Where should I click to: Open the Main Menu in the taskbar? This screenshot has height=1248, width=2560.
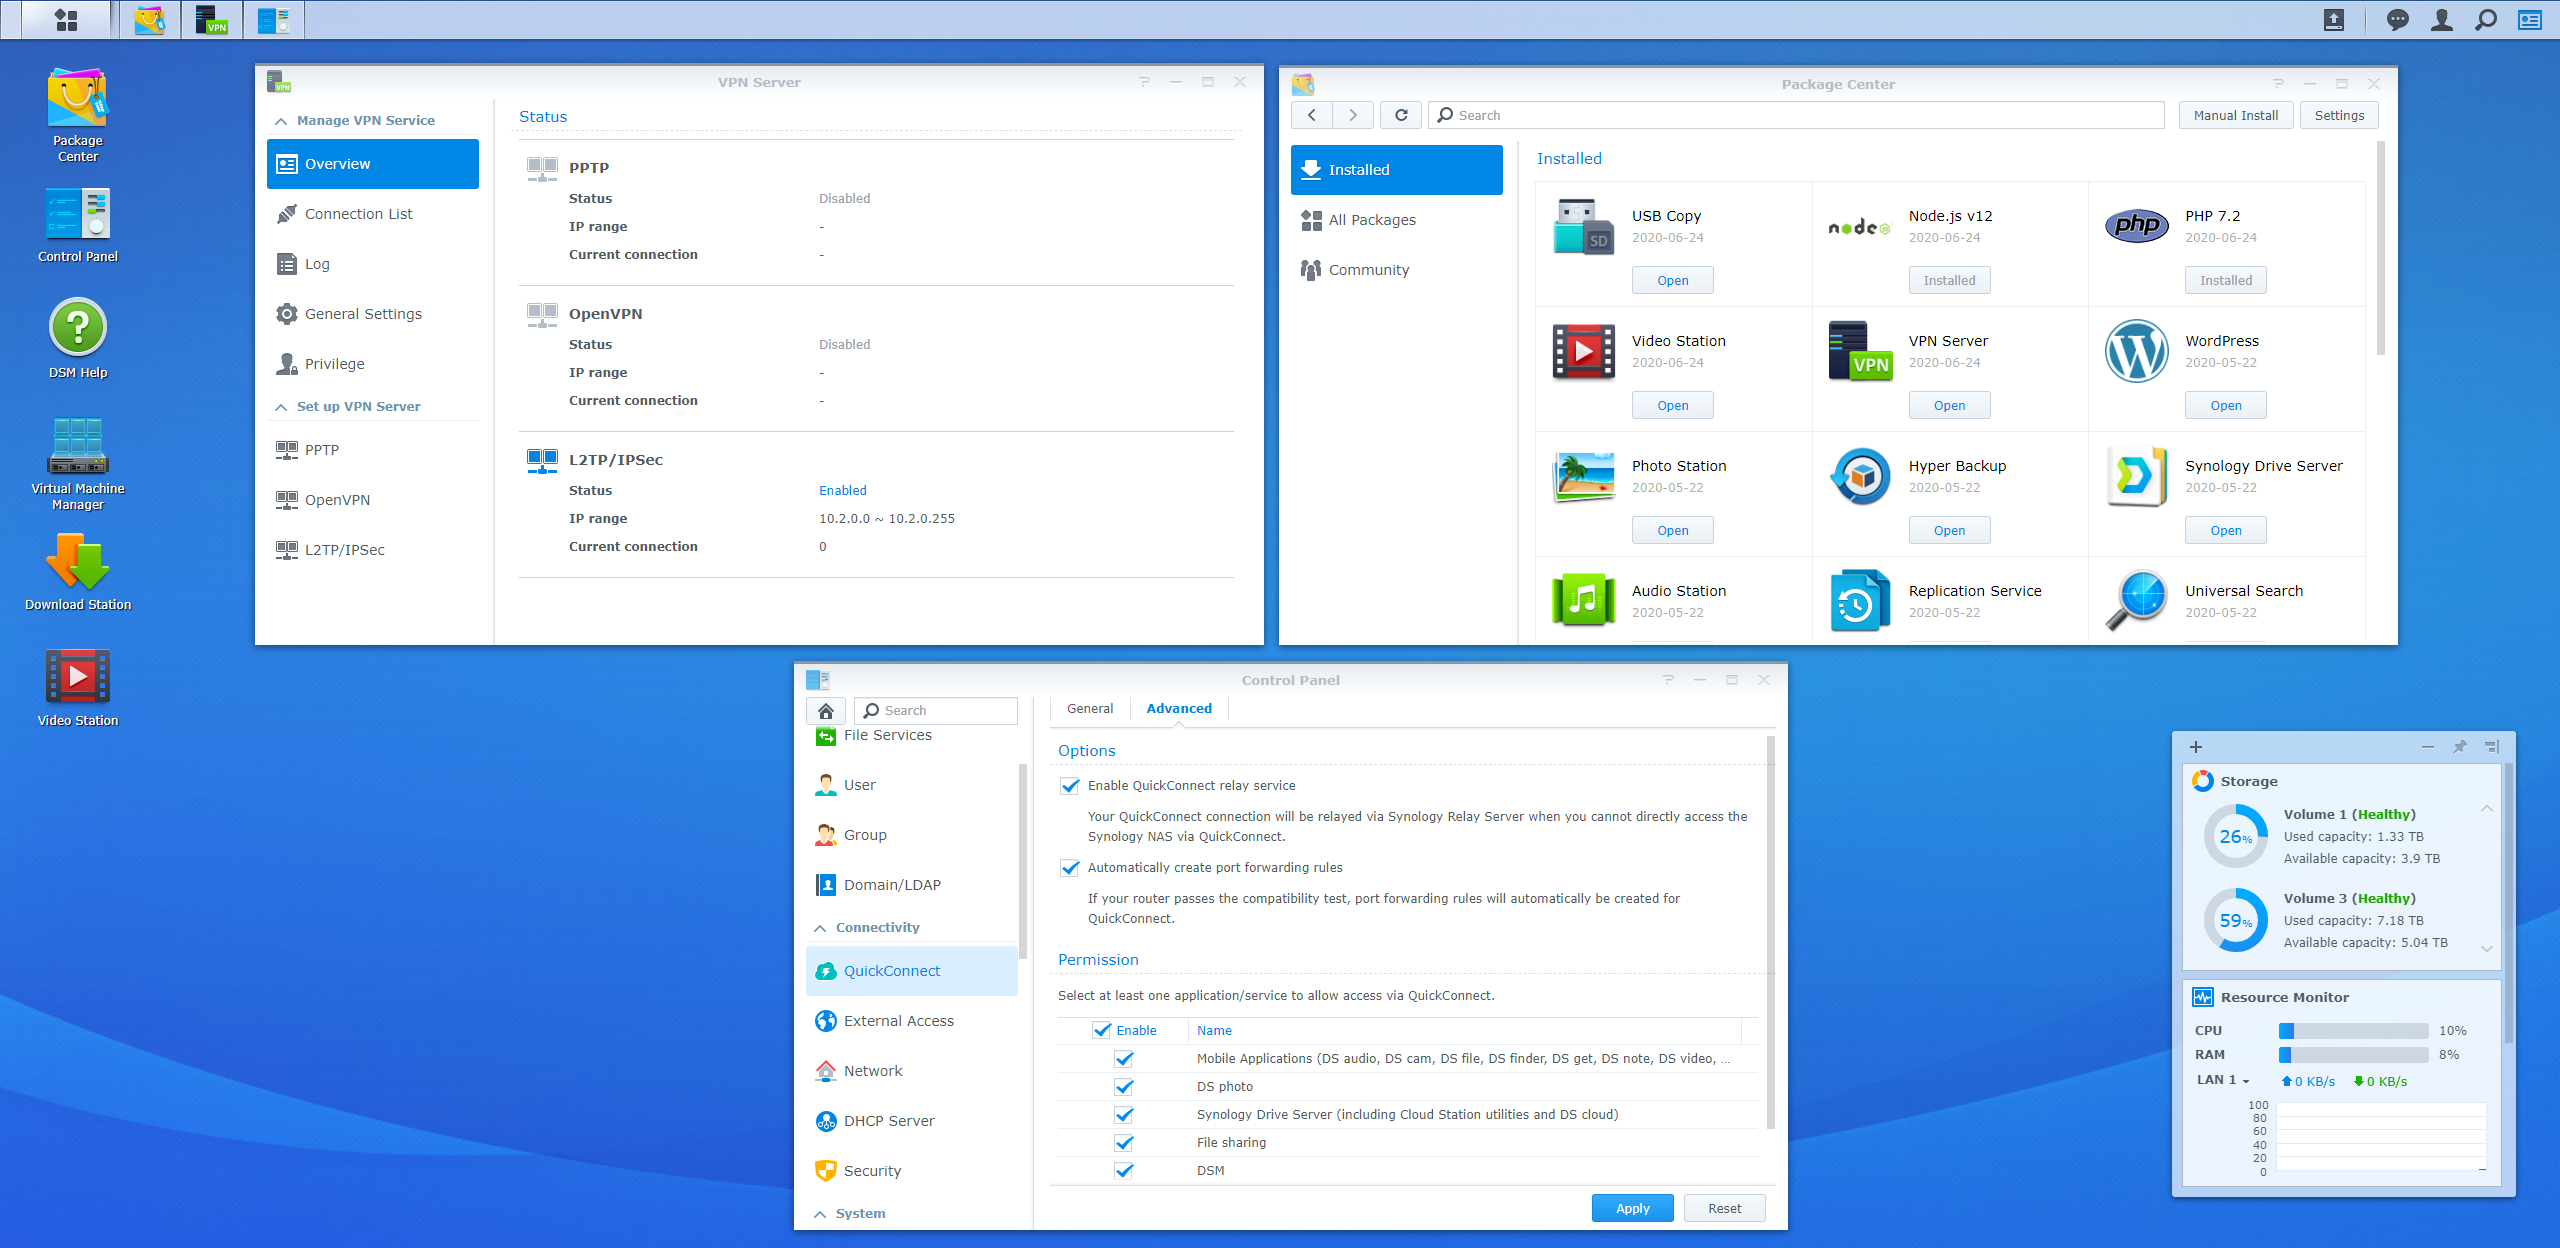tap(66, 19)
